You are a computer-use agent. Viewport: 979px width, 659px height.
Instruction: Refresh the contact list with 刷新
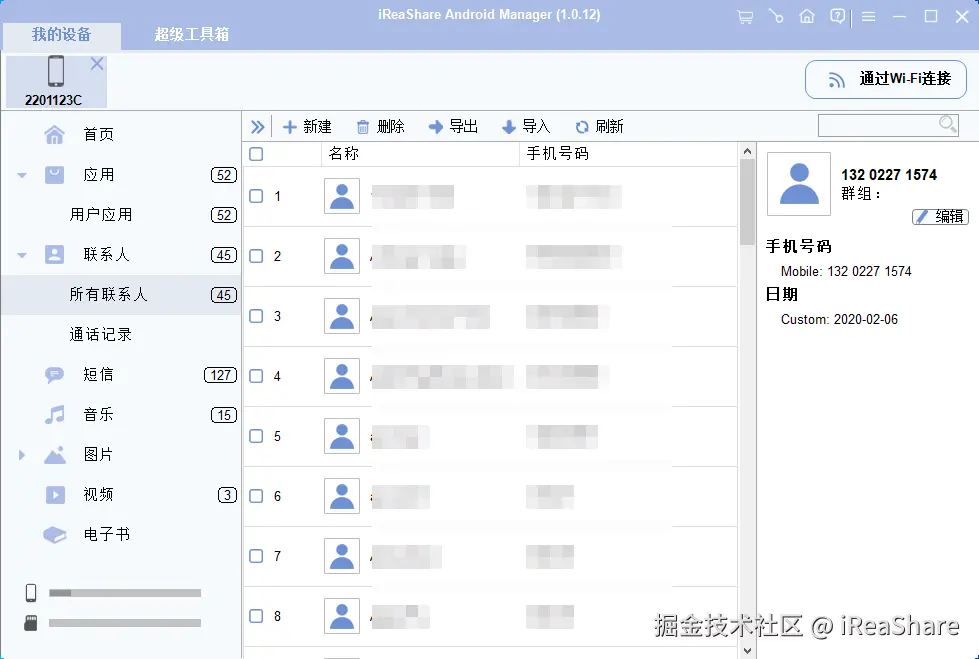(599, 126)
